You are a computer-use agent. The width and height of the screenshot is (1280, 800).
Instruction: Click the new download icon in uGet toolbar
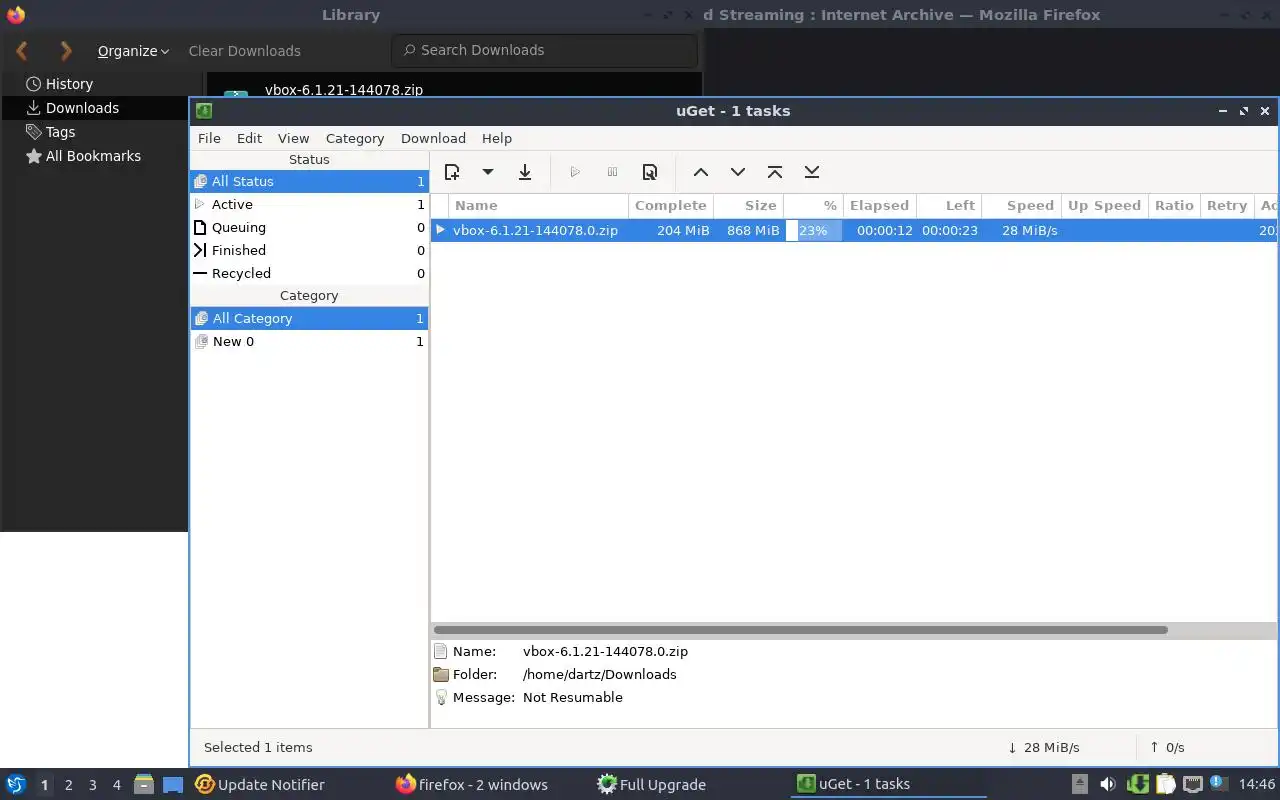(452, 172)
